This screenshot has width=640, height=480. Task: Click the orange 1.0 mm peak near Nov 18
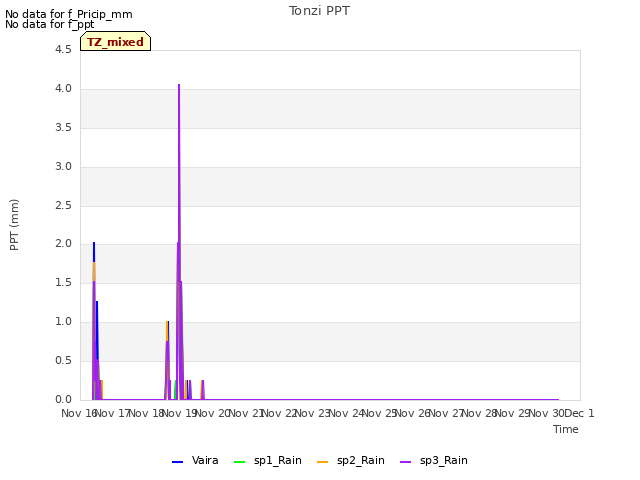167,324
